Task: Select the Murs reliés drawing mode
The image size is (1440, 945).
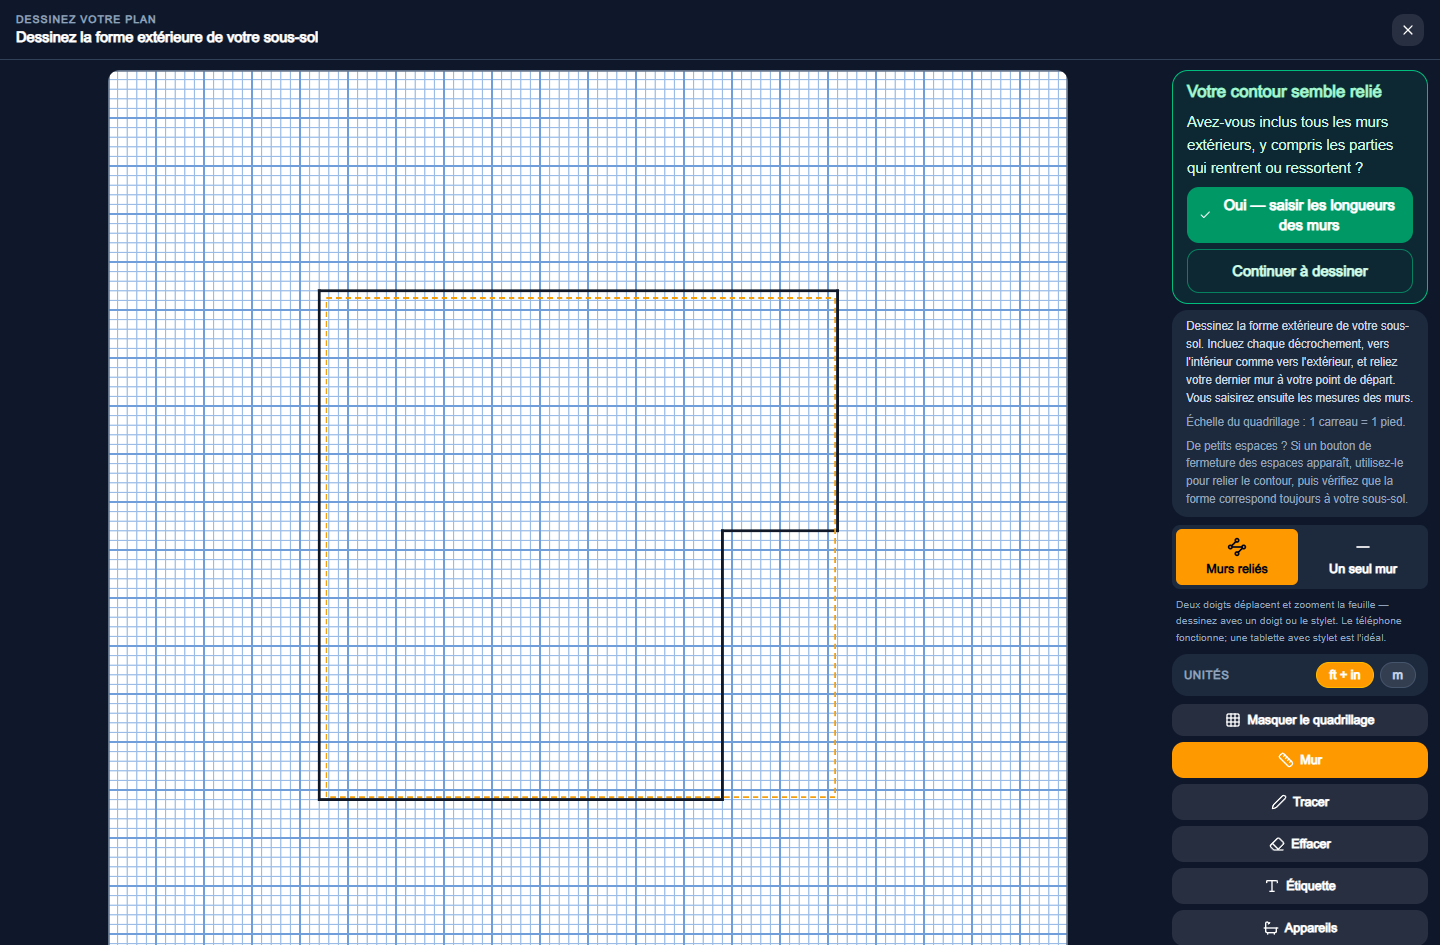Action: 1237,557
